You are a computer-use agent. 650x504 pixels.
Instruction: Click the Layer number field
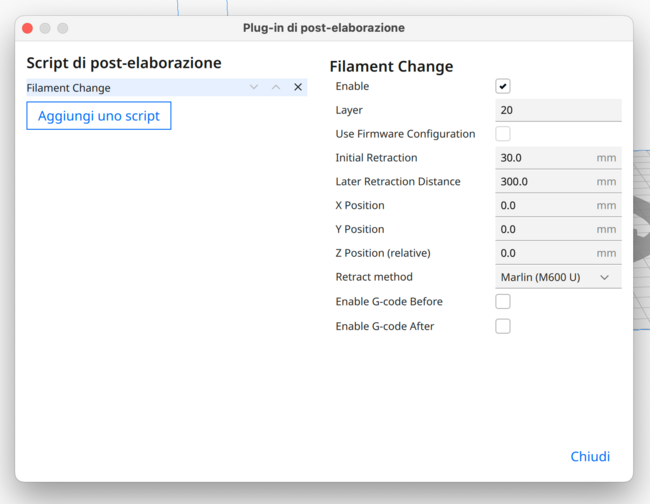click(x=557, y=110)
